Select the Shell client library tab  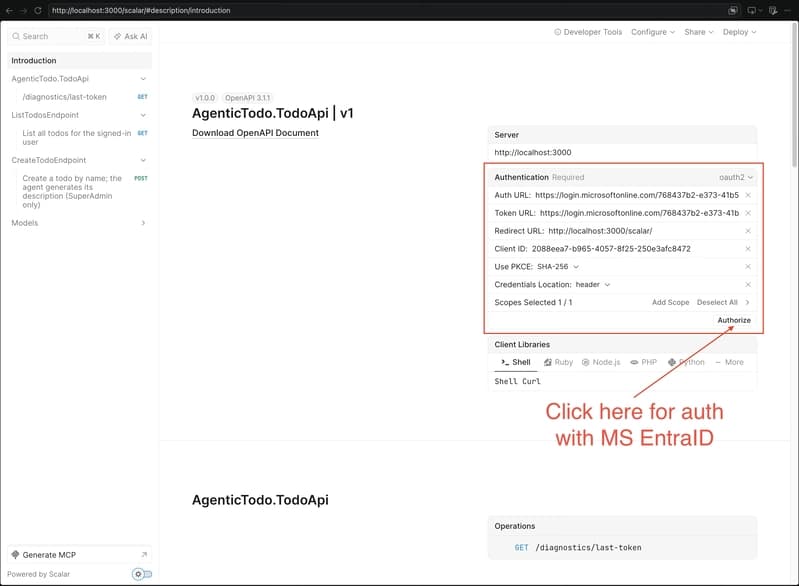tap(516, 362)
